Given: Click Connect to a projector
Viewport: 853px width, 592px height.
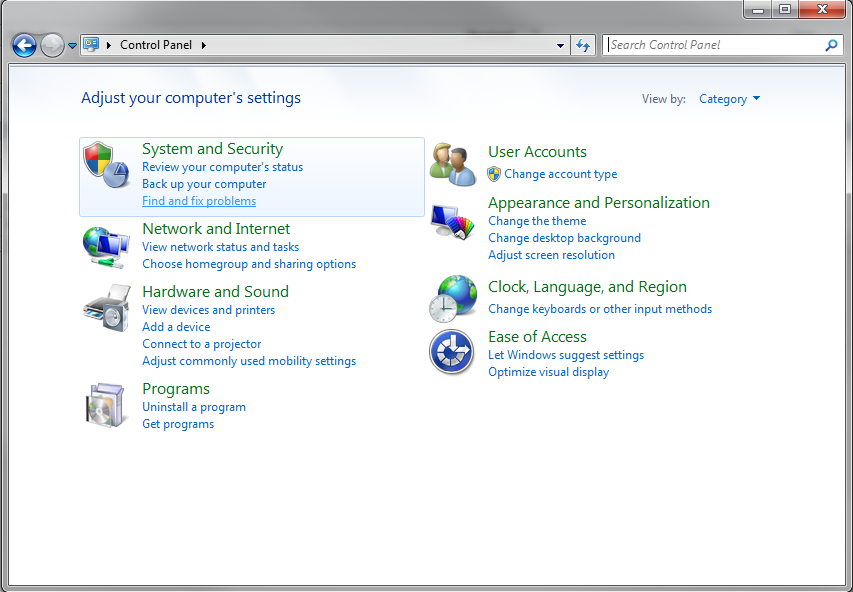Looking at the screenshot, I should pyautogui.click(x=201, y=344).
